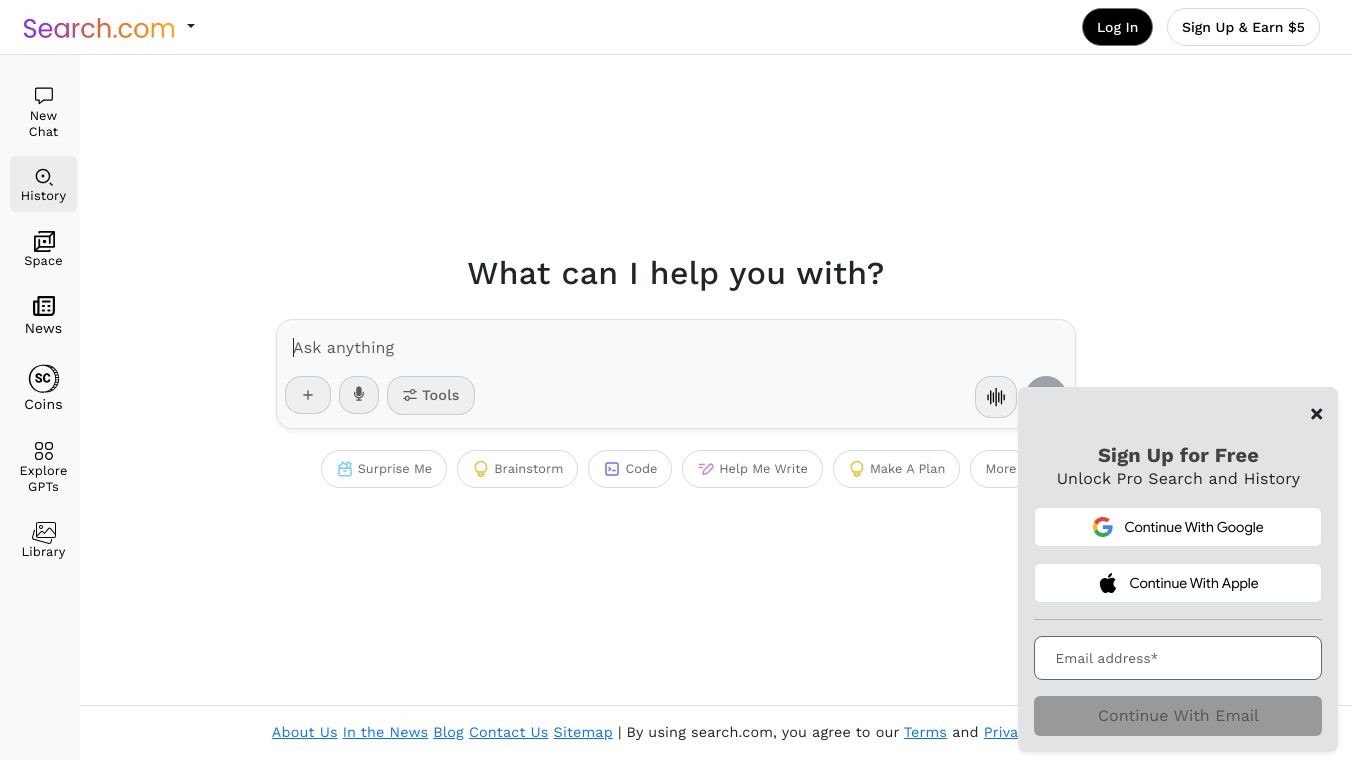This screenshot has height=760, width=1352.
Task: Open New Chat from sidebar
Action: [x=43, y=112]
